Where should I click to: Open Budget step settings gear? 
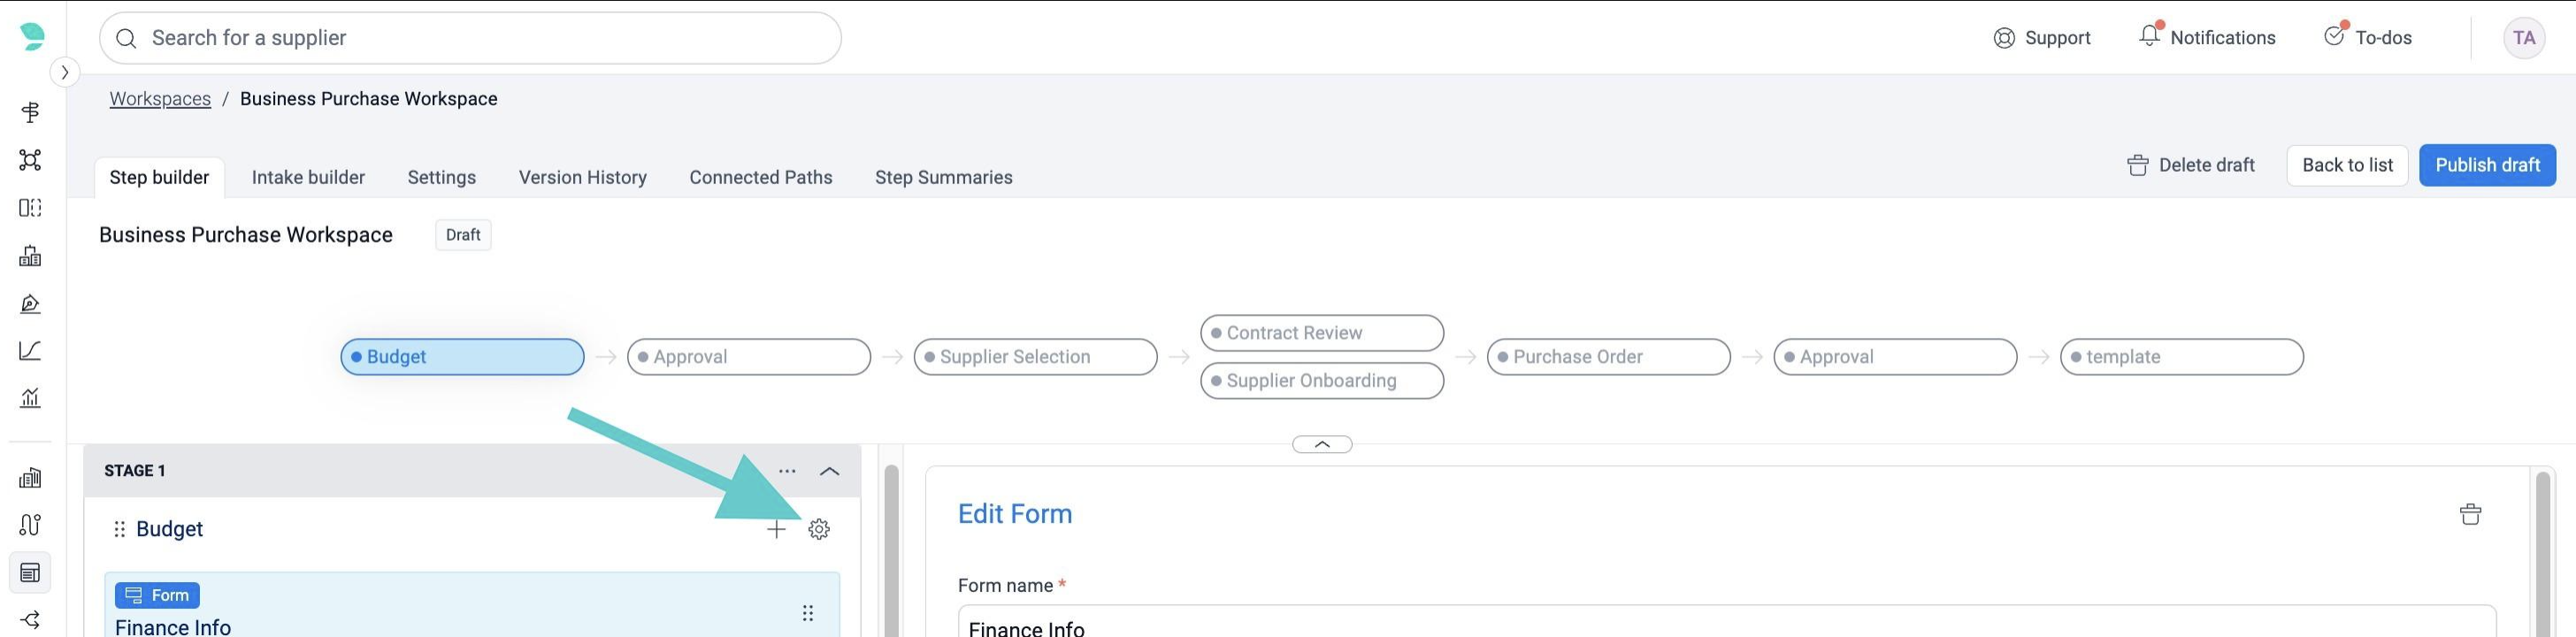tap(818, 529)
